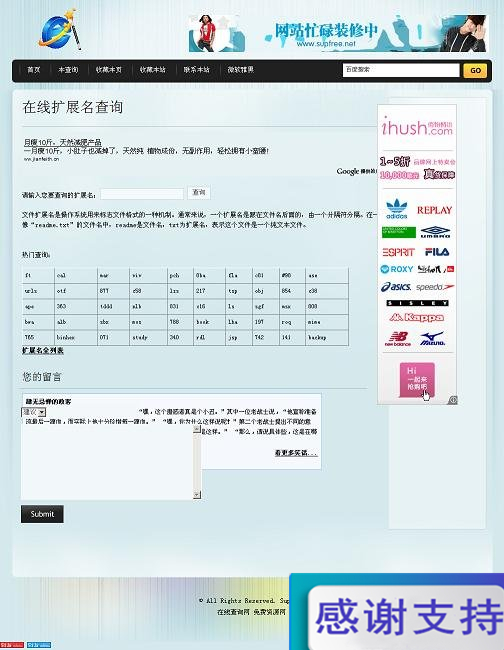Viewport: 504px width, 650px height.
Task: Open the message type dropdown
Action: (x=34, y=412)
